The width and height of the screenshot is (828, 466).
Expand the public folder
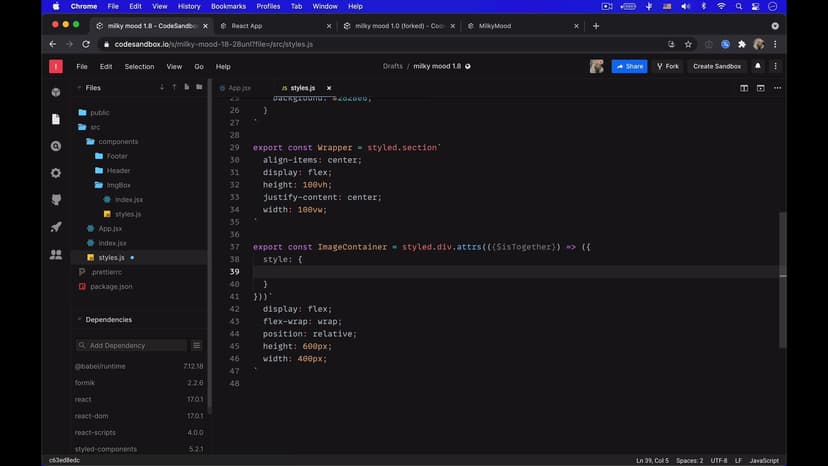pos(99,113)
